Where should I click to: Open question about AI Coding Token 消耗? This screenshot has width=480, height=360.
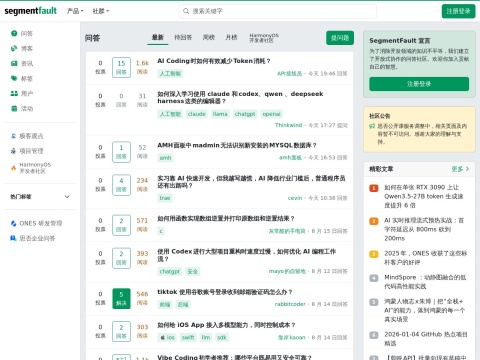pyautogui.click(x=214, y=61)
